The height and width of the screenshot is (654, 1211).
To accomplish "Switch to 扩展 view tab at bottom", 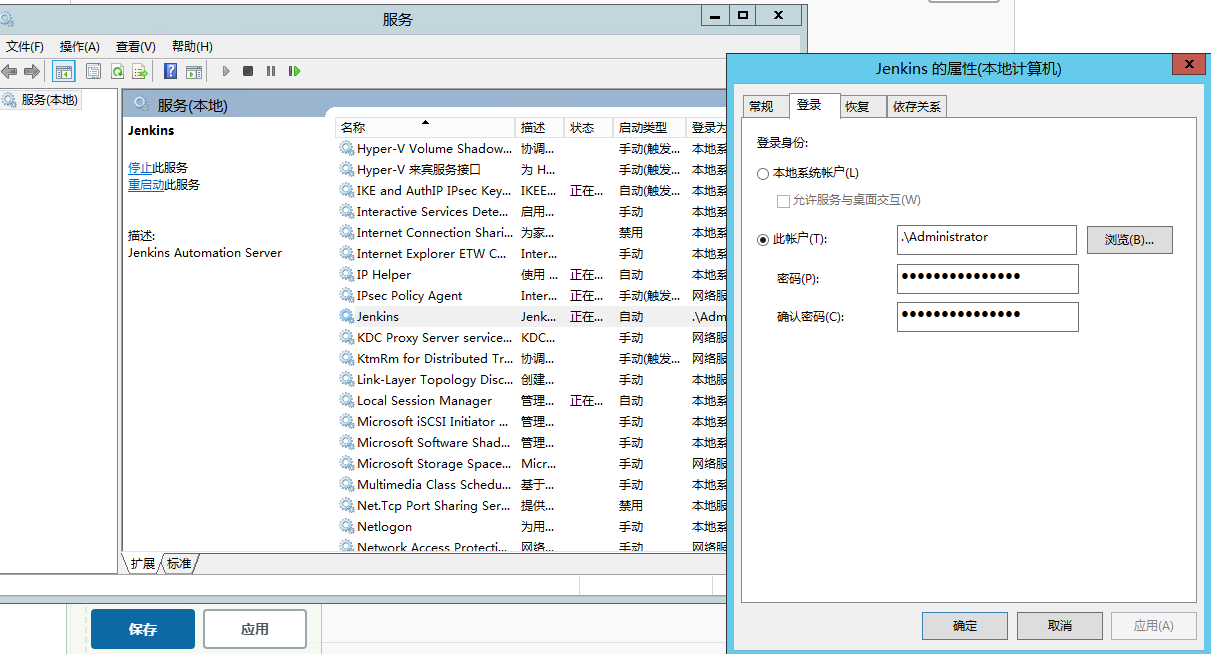I will 143,563.
